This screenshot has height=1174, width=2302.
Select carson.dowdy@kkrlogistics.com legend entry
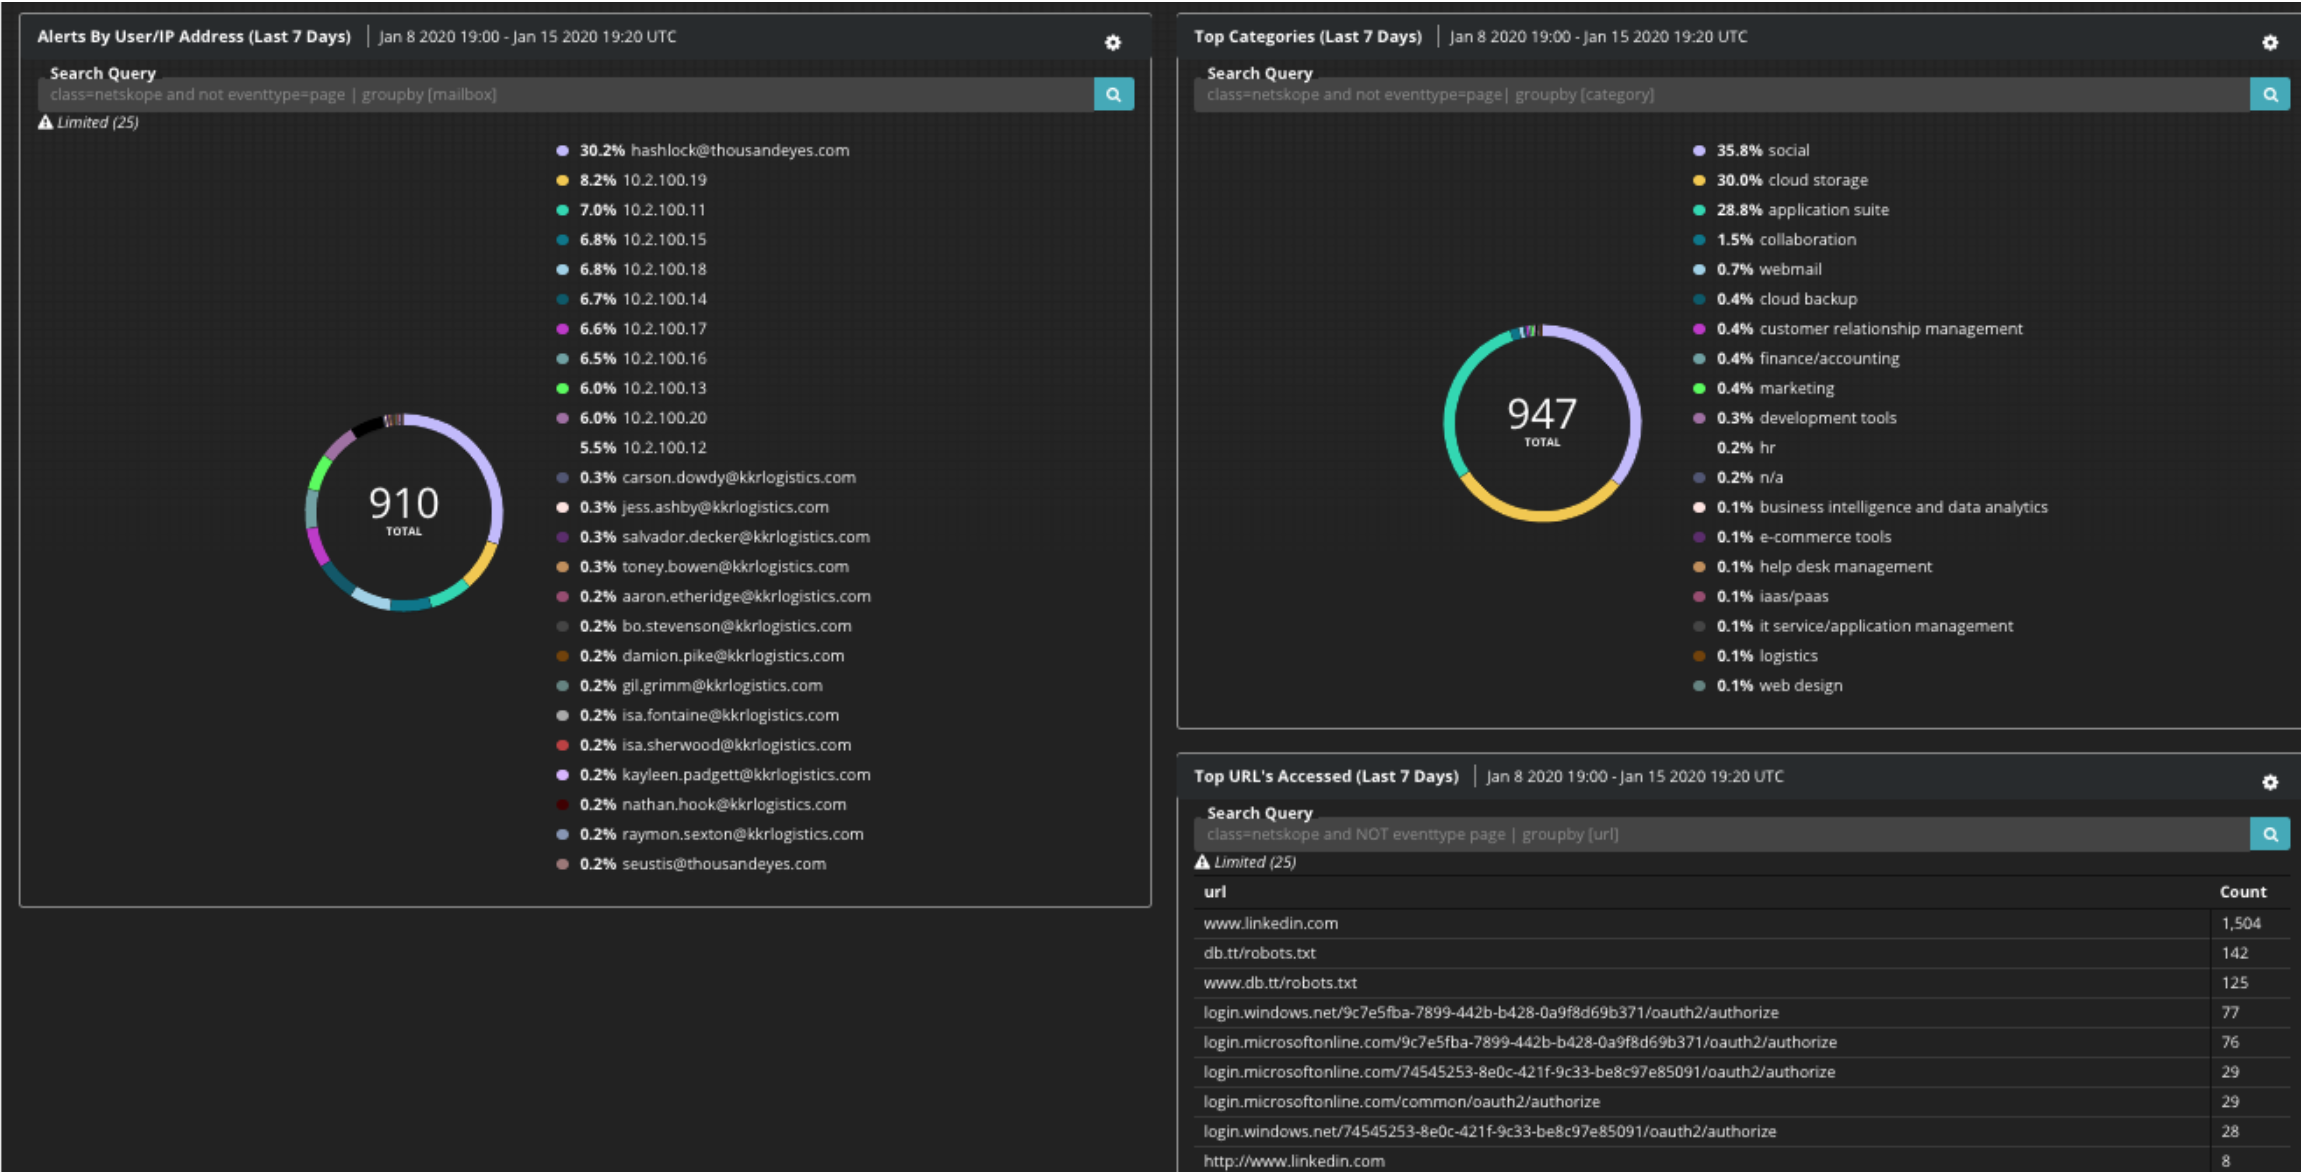(x=706, y=478)
